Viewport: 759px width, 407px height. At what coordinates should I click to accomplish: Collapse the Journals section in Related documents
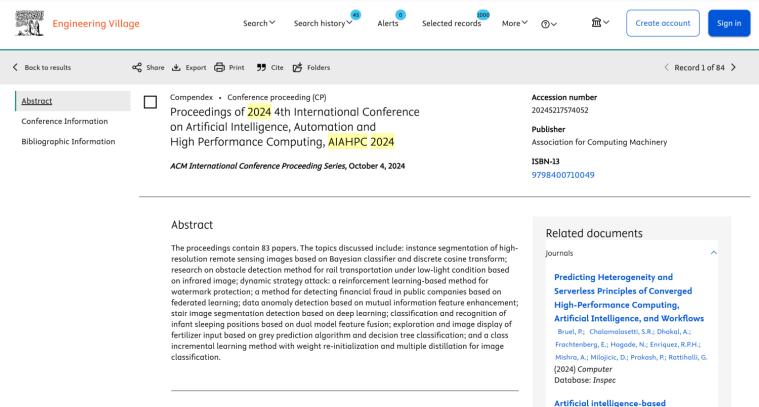pos(713,254)
